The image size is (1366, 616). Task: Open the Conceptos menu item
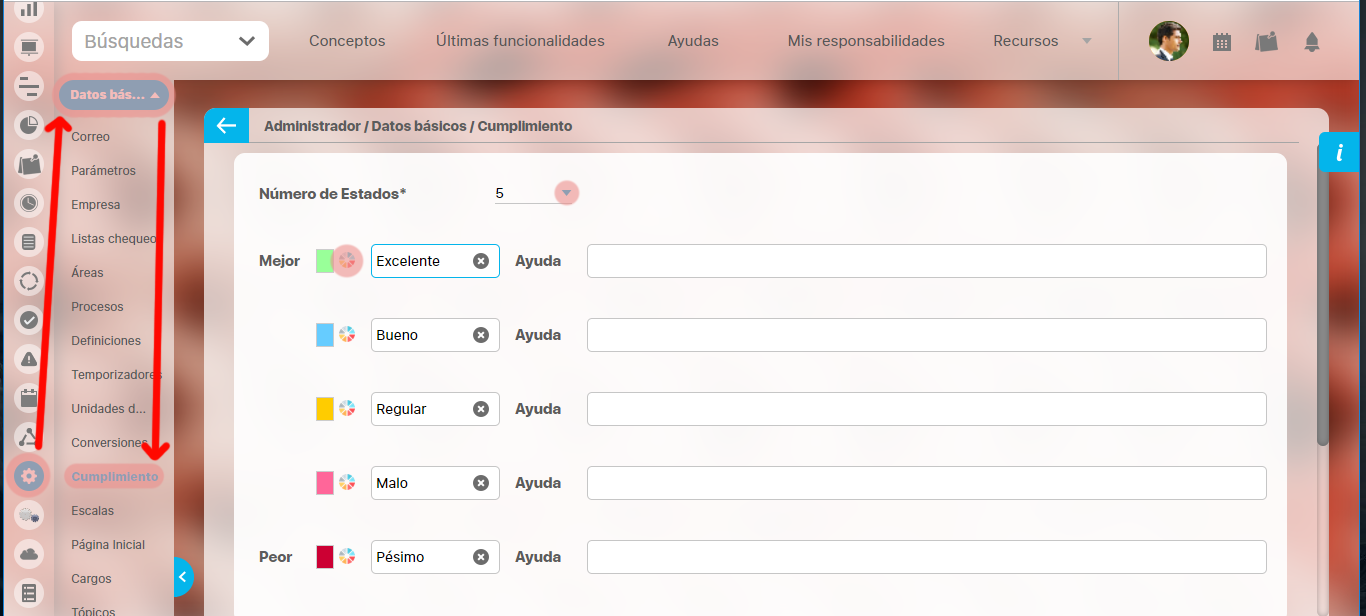point(347,41)
